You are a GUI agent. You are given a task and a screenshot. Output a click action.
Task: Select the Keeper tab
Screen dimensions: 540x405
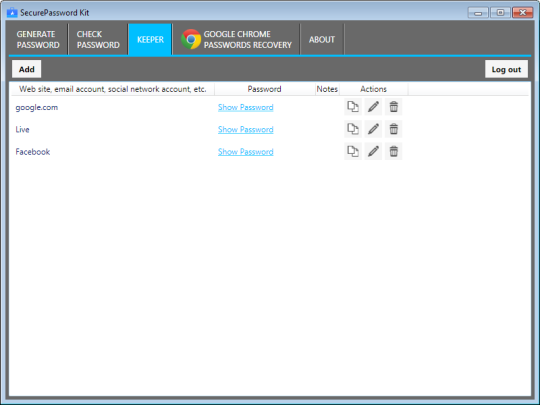click(150, 39)
